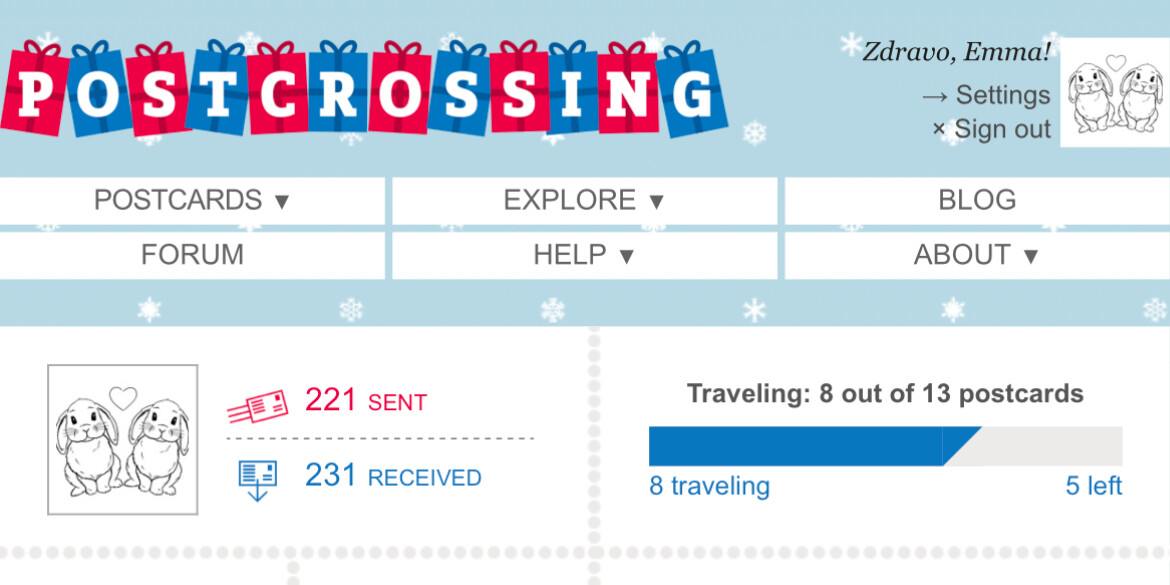Click the blue traveling progress bar

[815, 446]
